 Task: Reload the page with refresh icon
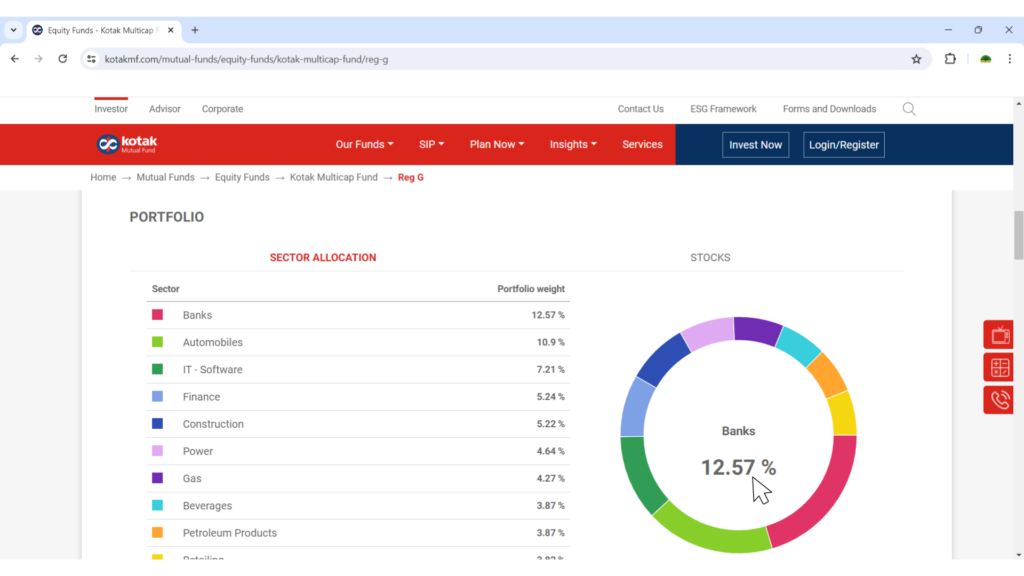(63, 59)
